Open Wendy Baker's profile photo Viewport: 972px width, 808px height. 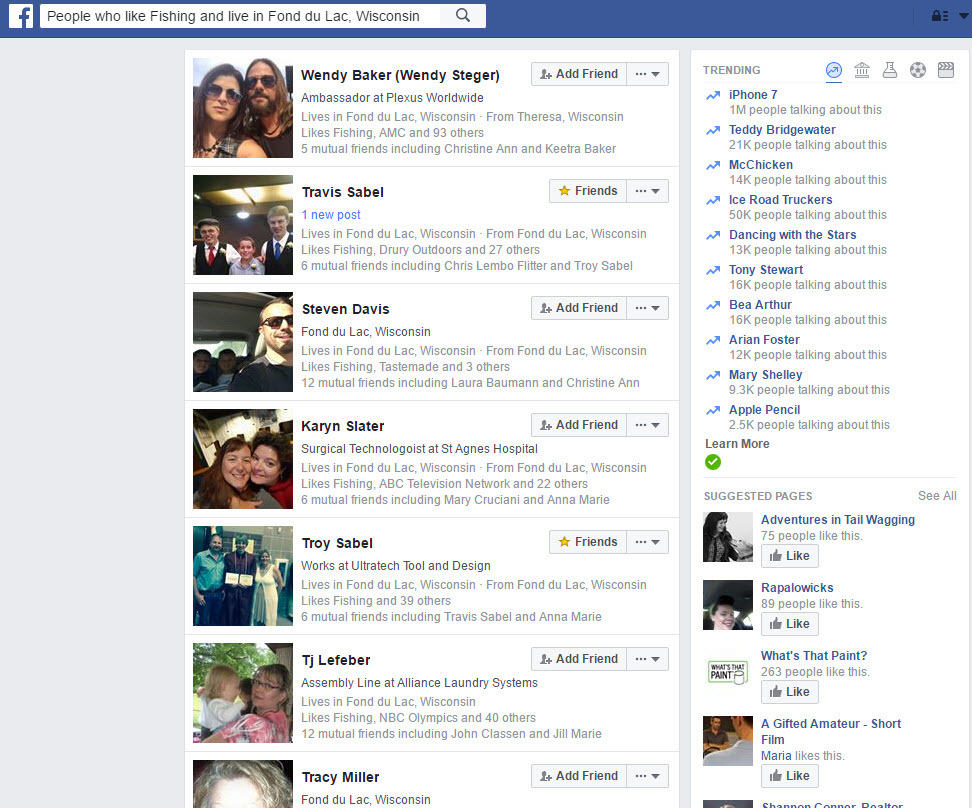(x=243, y=108)
